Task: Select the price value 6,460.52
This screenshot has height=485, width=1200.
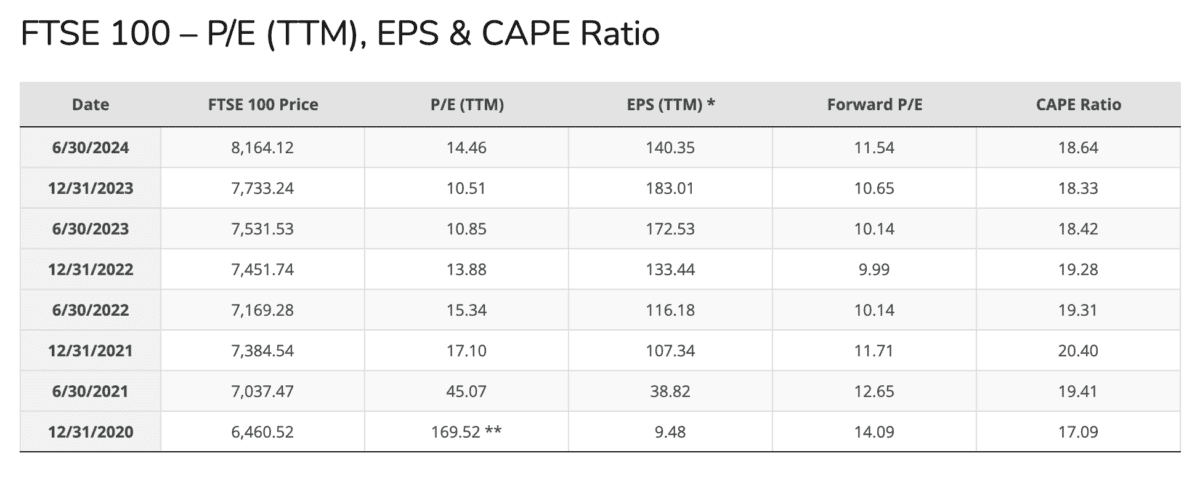Action: [262, 432]
